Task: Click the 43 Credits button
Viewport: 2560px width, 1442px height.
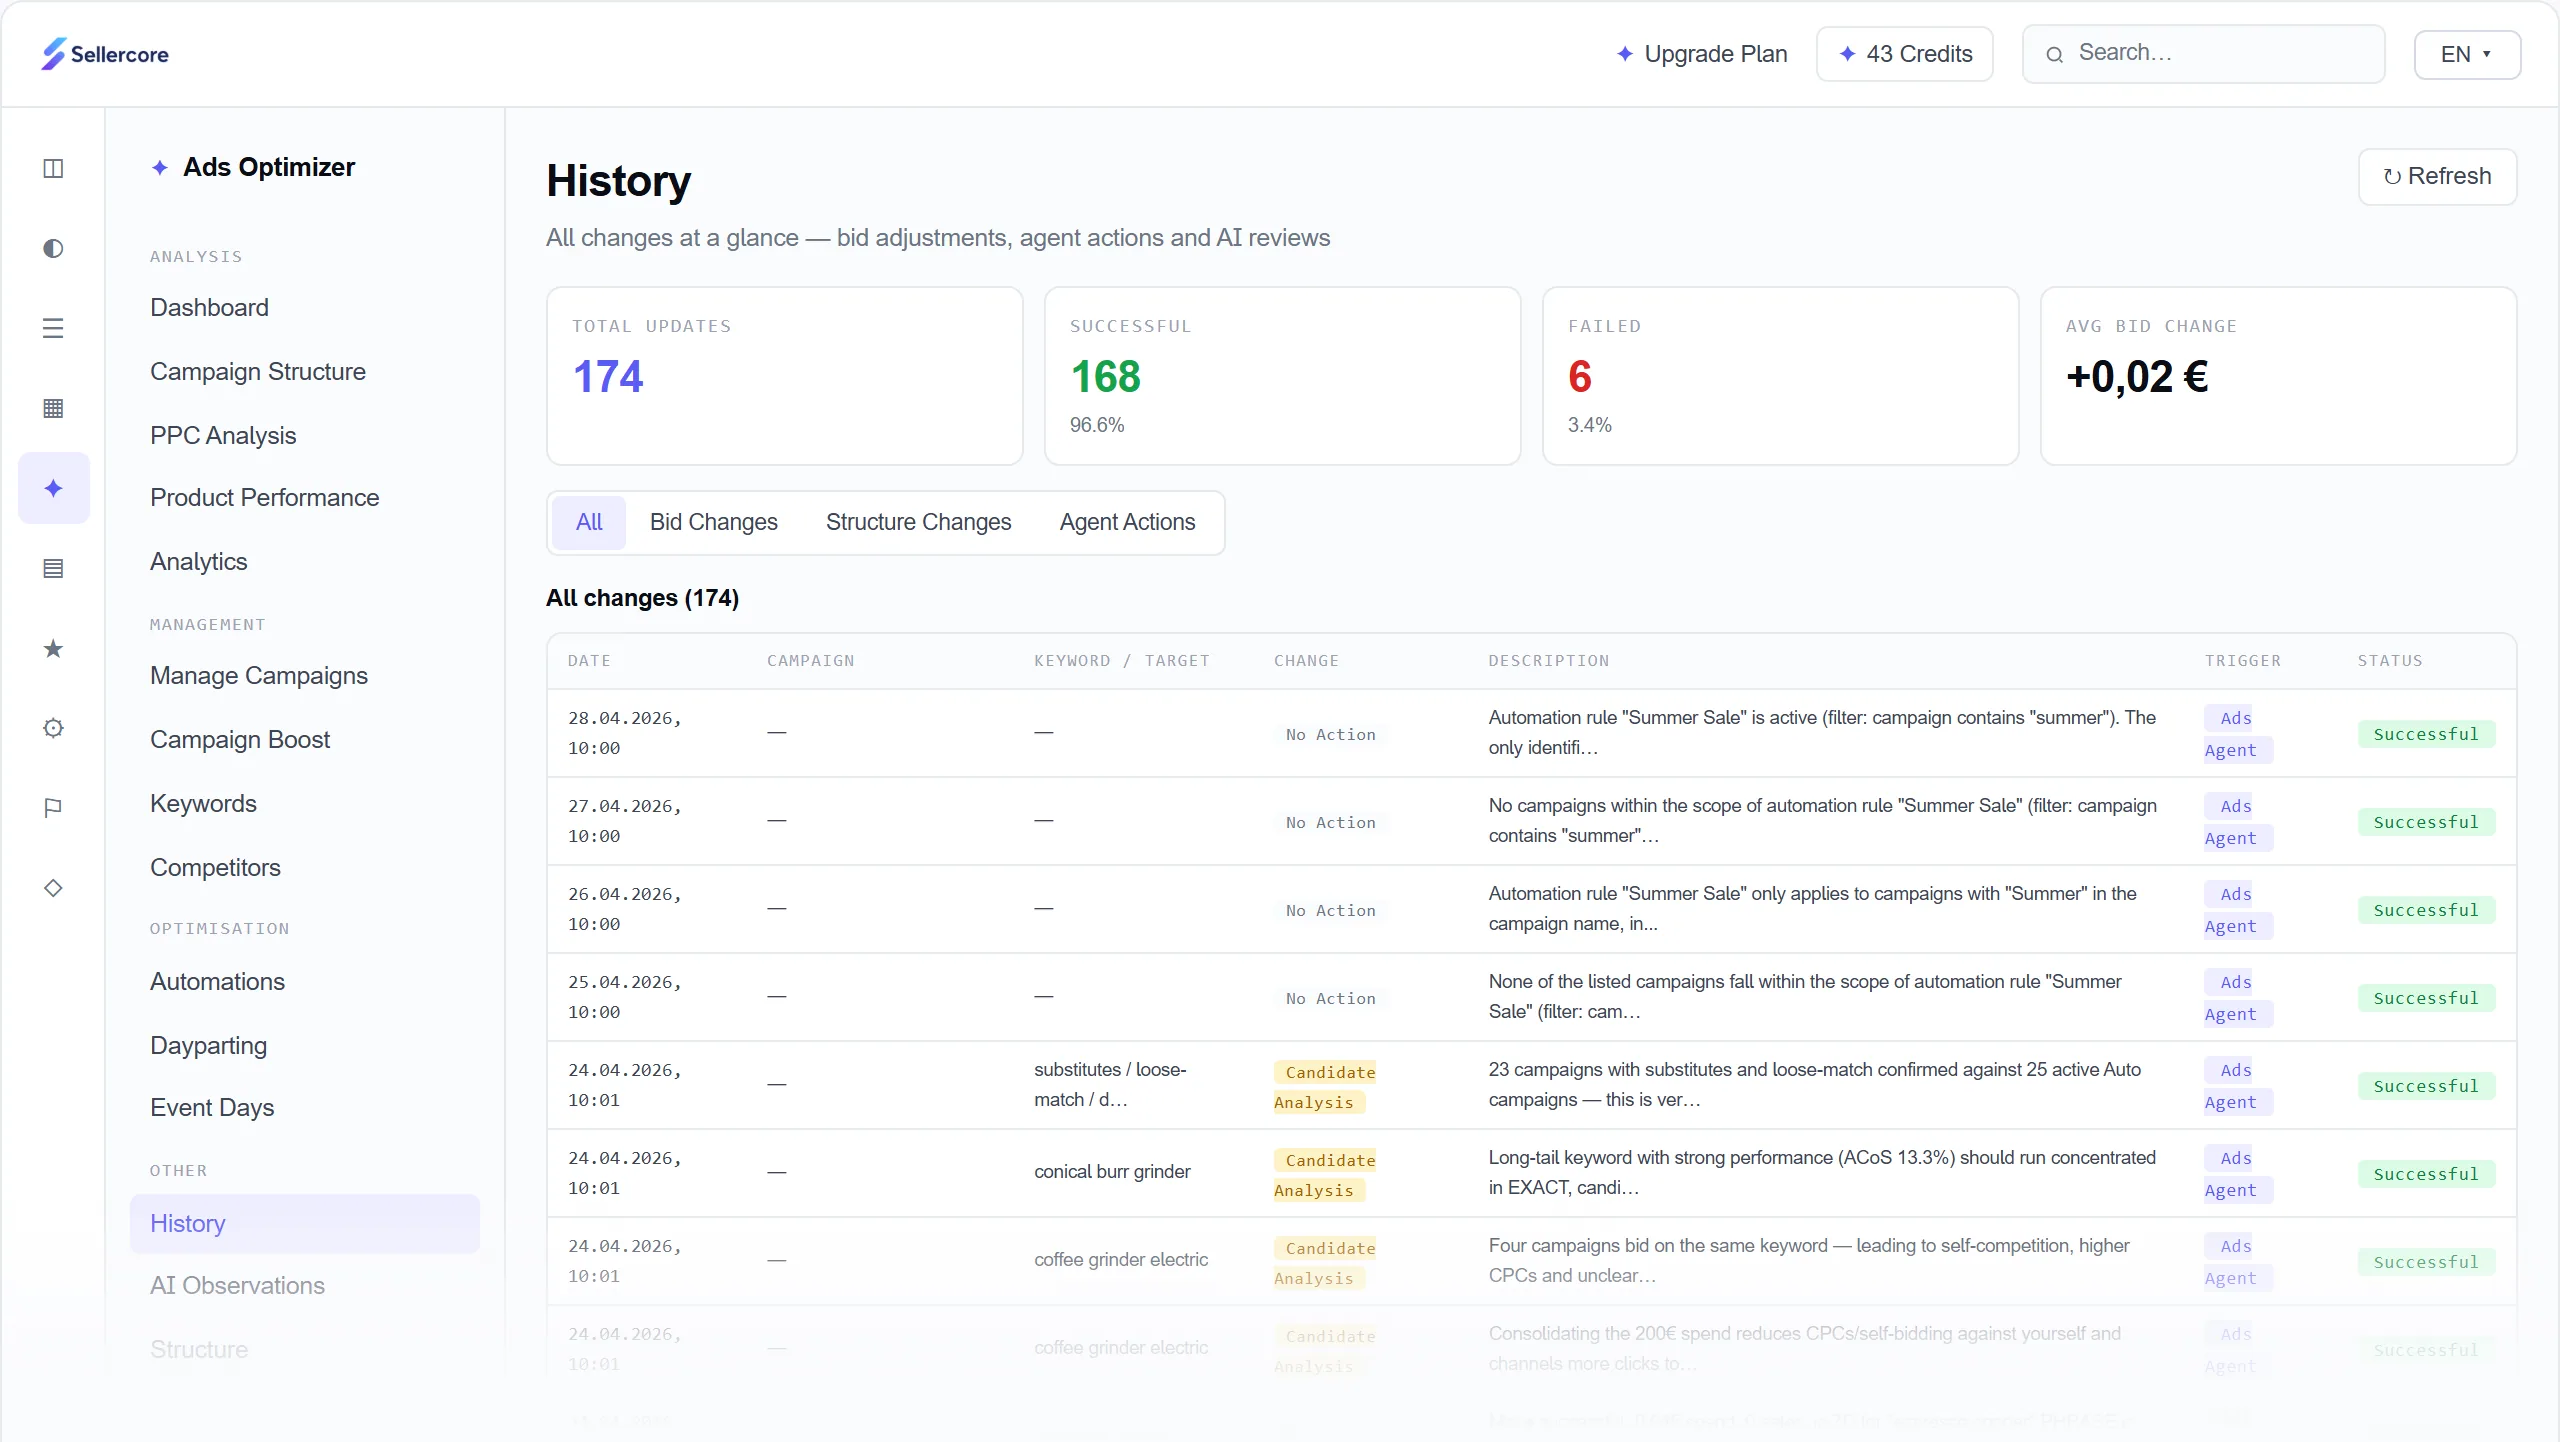Action: point(1904,54)
